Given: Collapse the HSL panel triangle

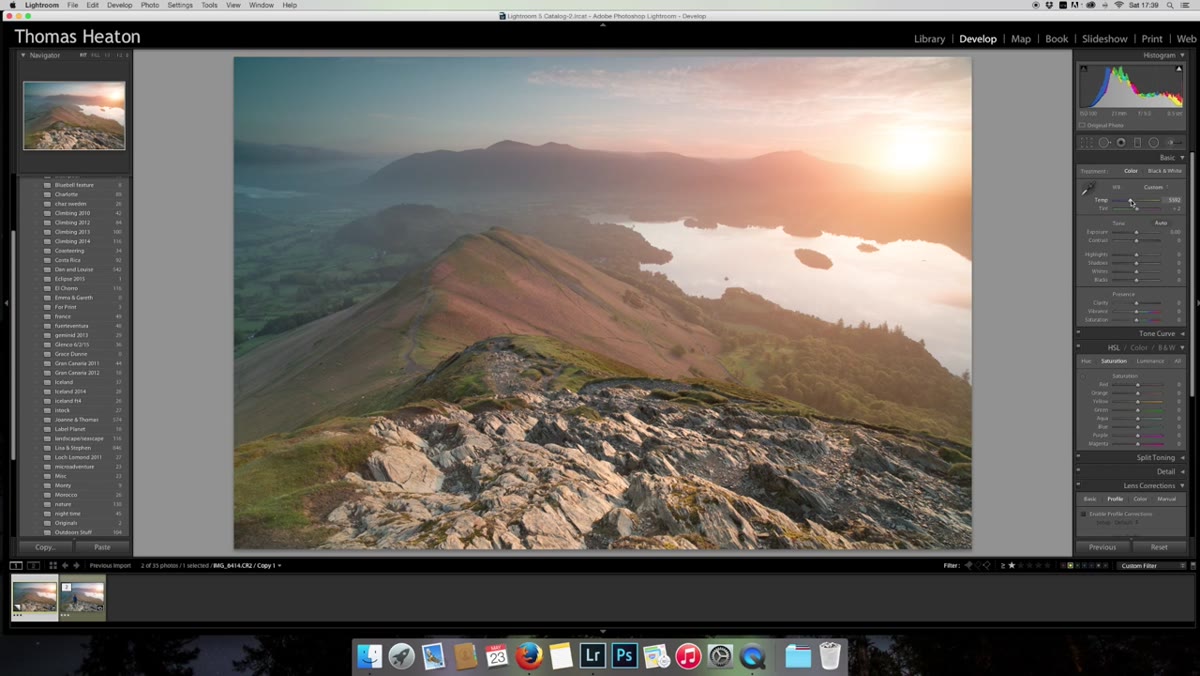Looking at the screenshot, I should [1182, 347].
